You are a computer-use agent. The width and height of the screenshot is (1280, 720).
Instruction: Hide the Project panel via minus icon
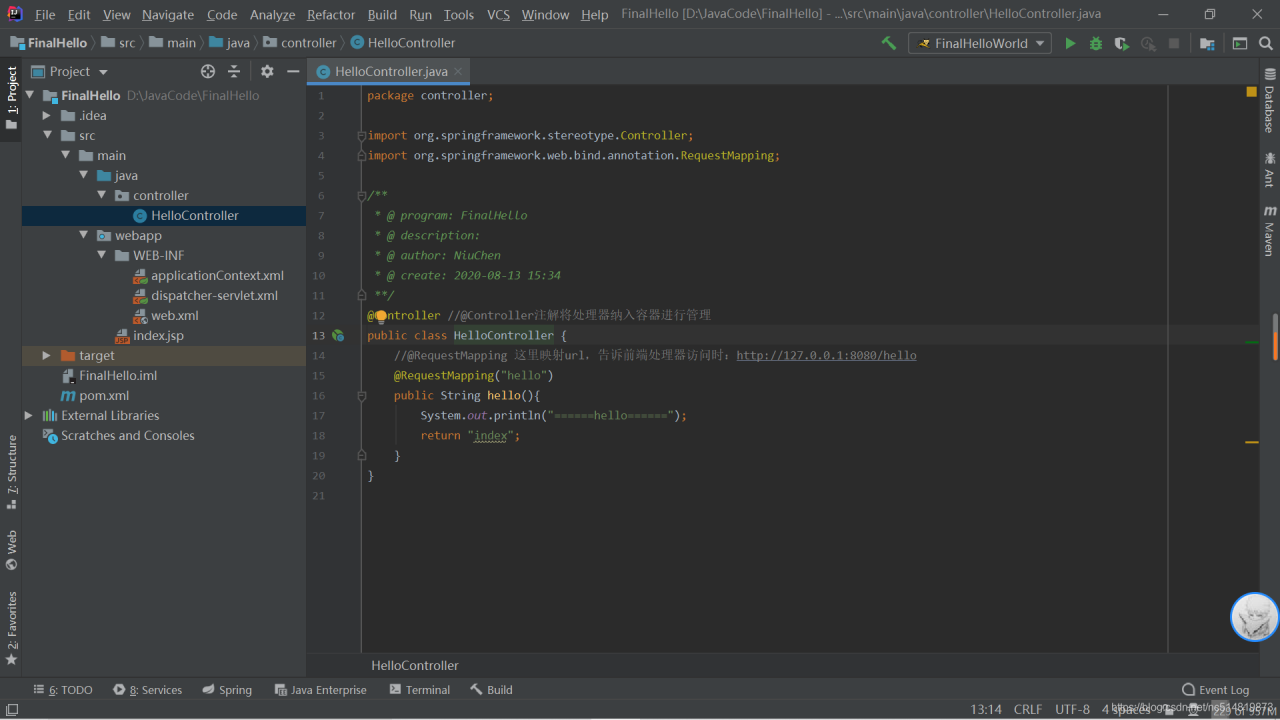[293, 71]
